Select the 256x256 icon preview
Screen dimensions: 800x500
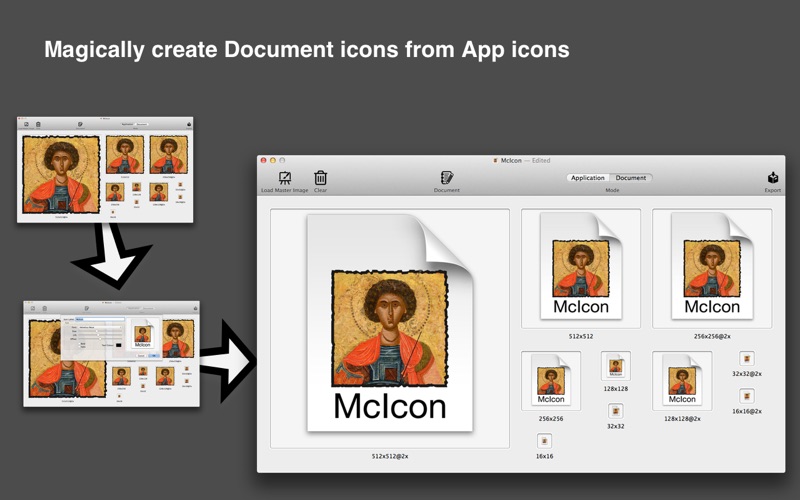tap(551, 381)
